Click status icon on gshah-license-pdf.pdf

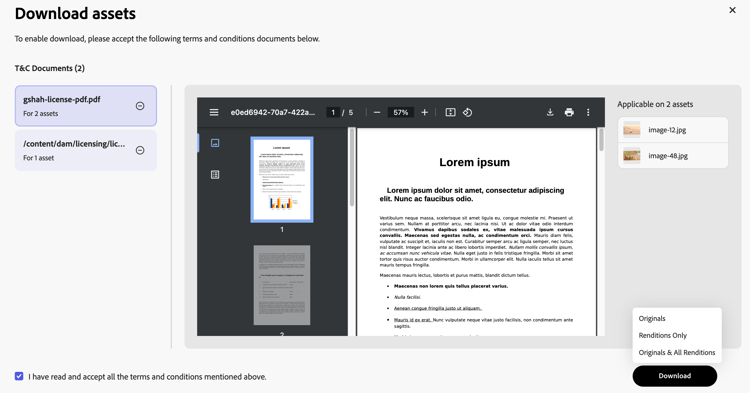click(140, 106)
